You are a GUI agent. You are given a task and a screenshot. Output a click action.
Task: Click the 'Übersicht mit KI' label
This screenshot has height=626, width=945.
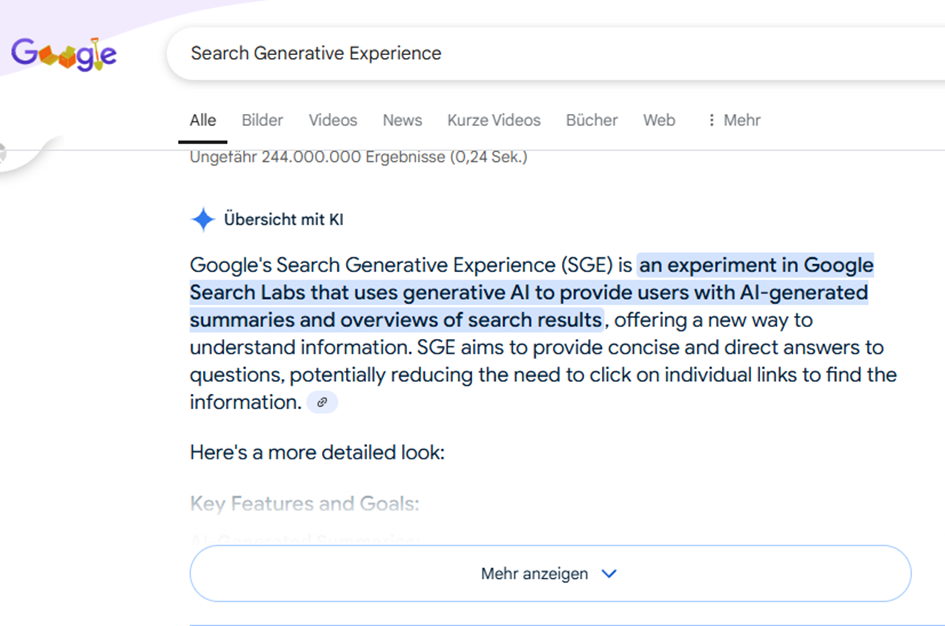pyautogui.click(x=283, y=219)
